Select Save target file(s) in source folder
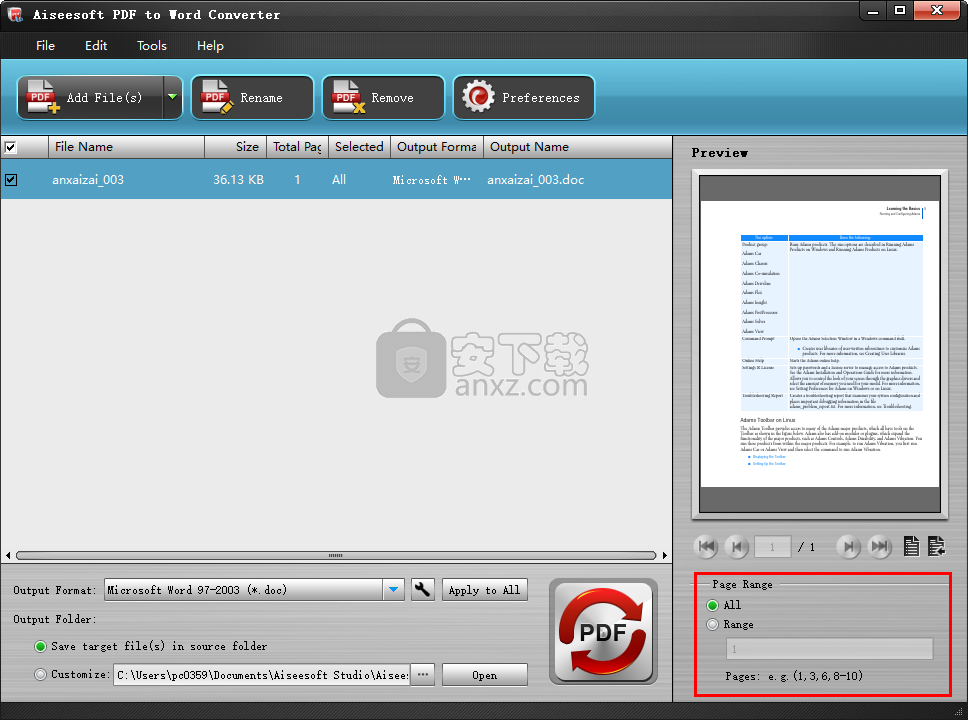968x720 pixels. [41, 647]
